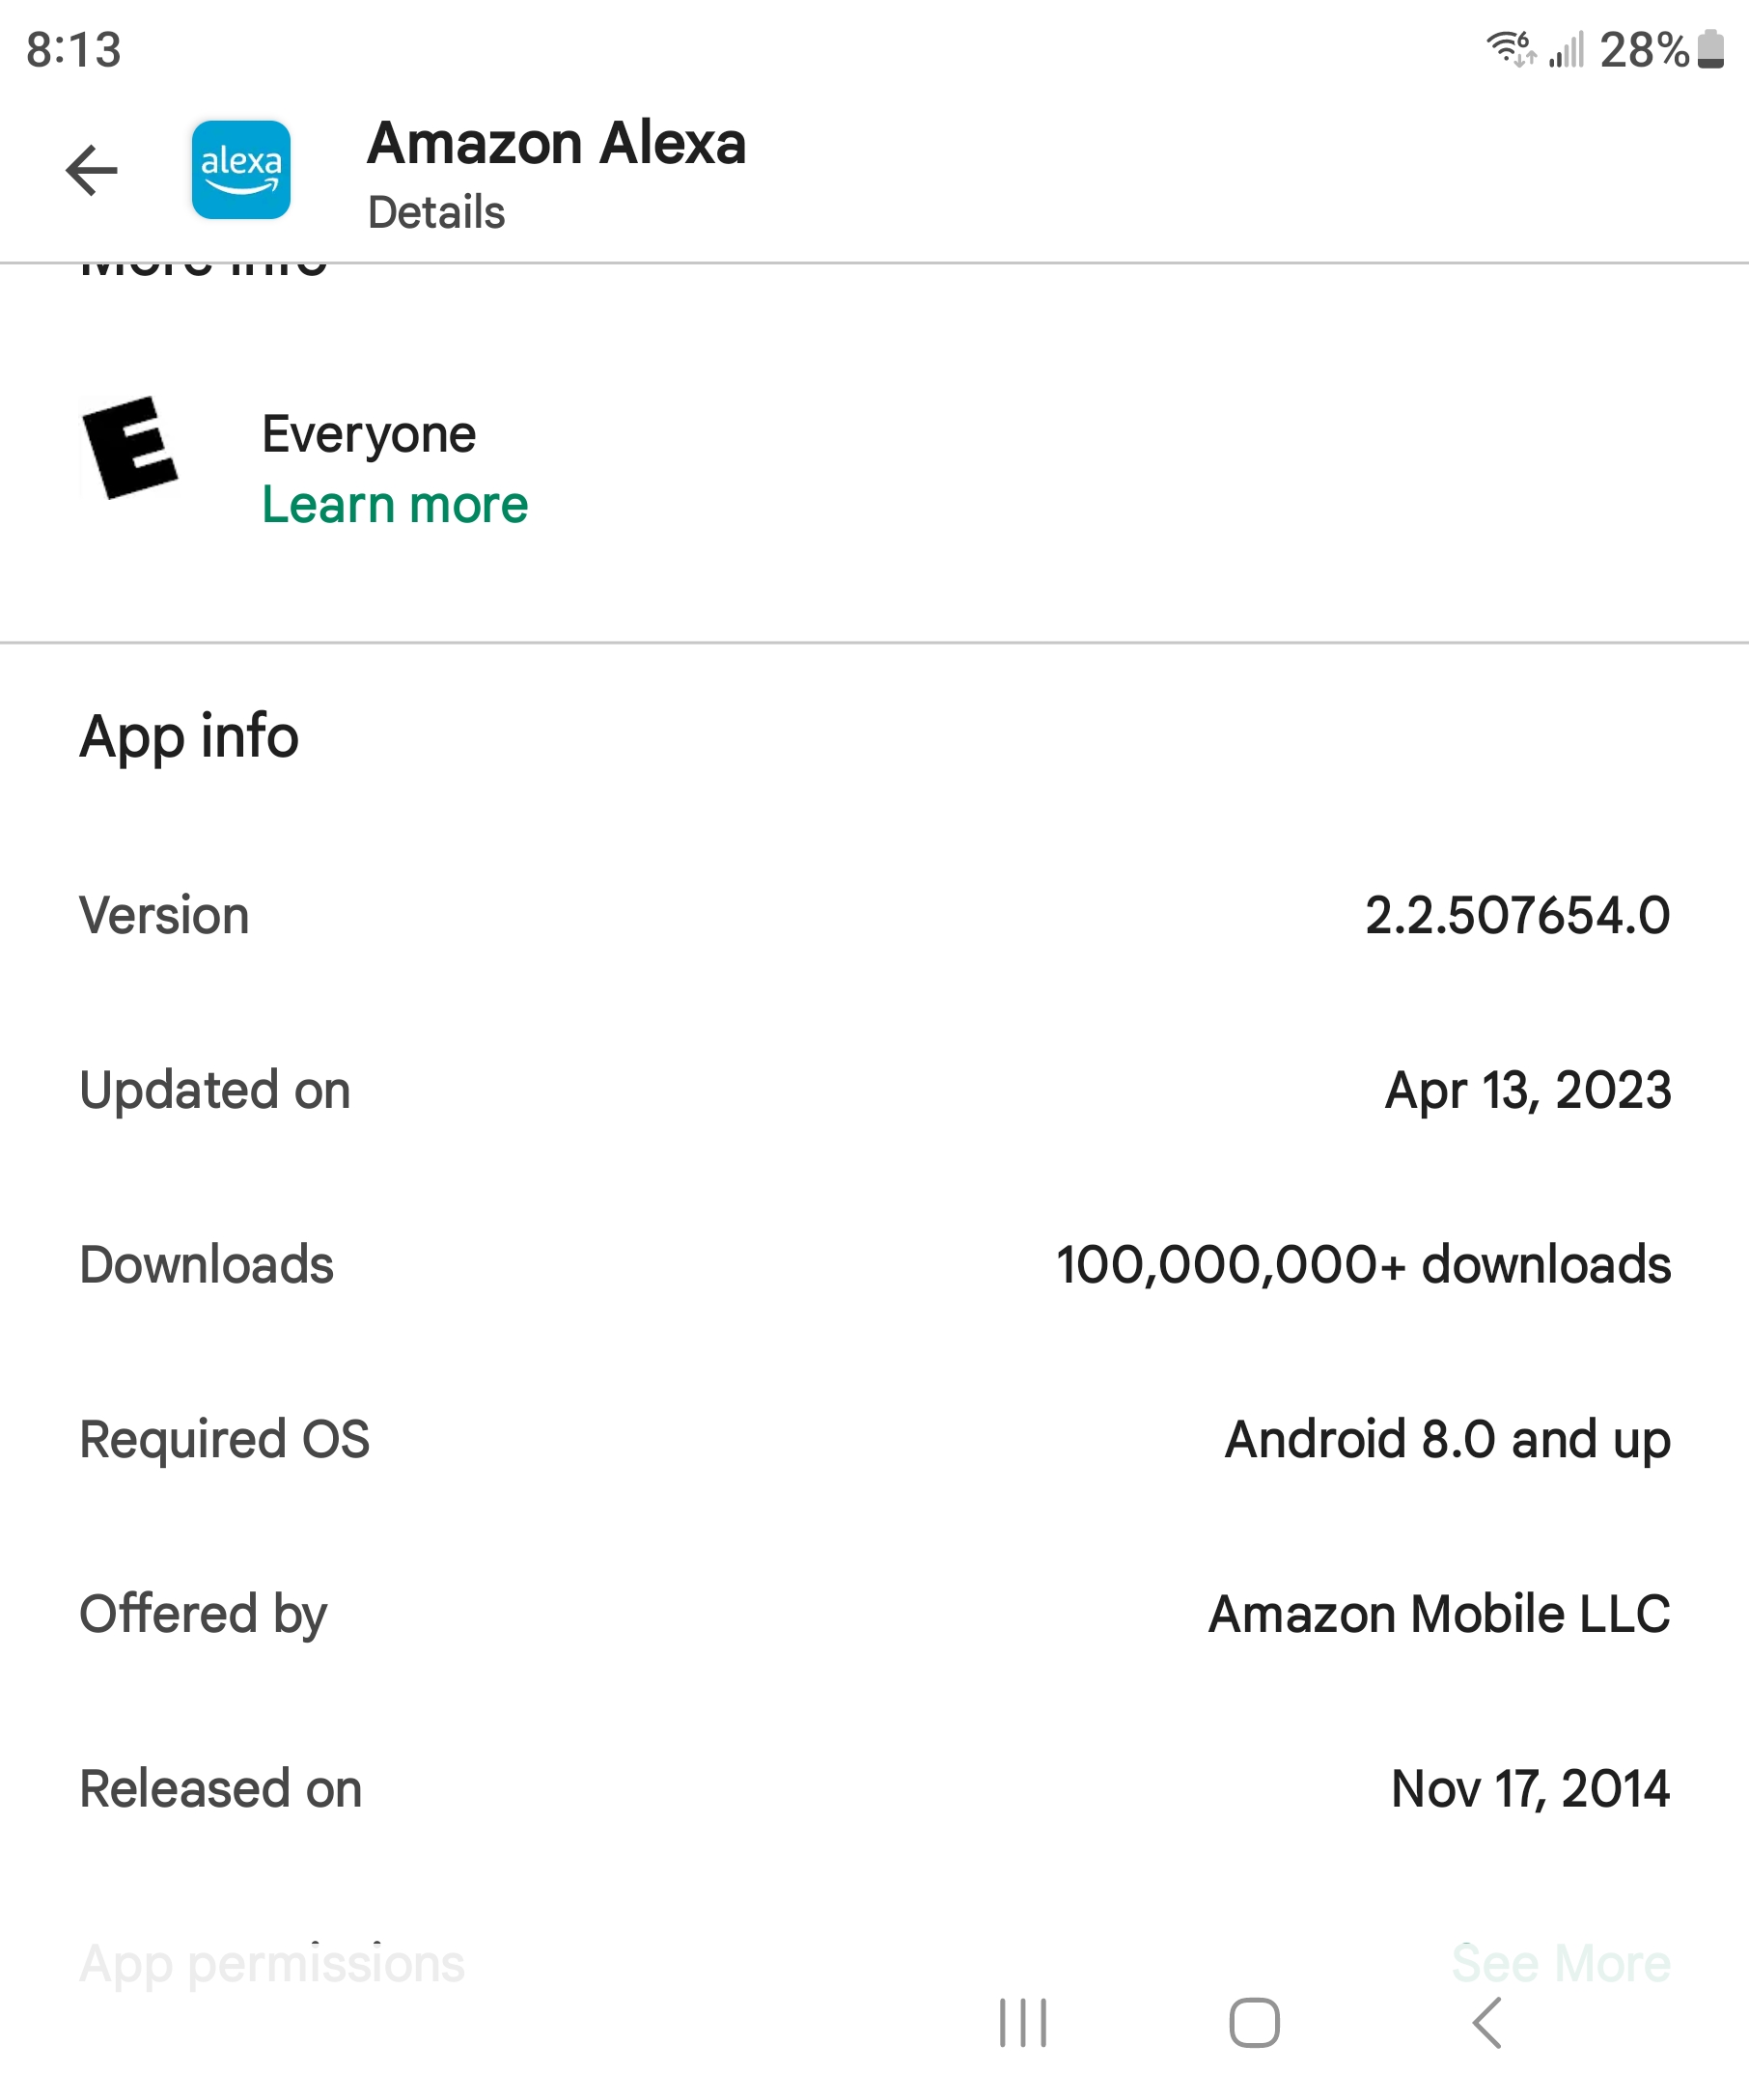Tap the Released on date Nov 17, 2014
Screen dimensions: 1749x2100
1530,1789
